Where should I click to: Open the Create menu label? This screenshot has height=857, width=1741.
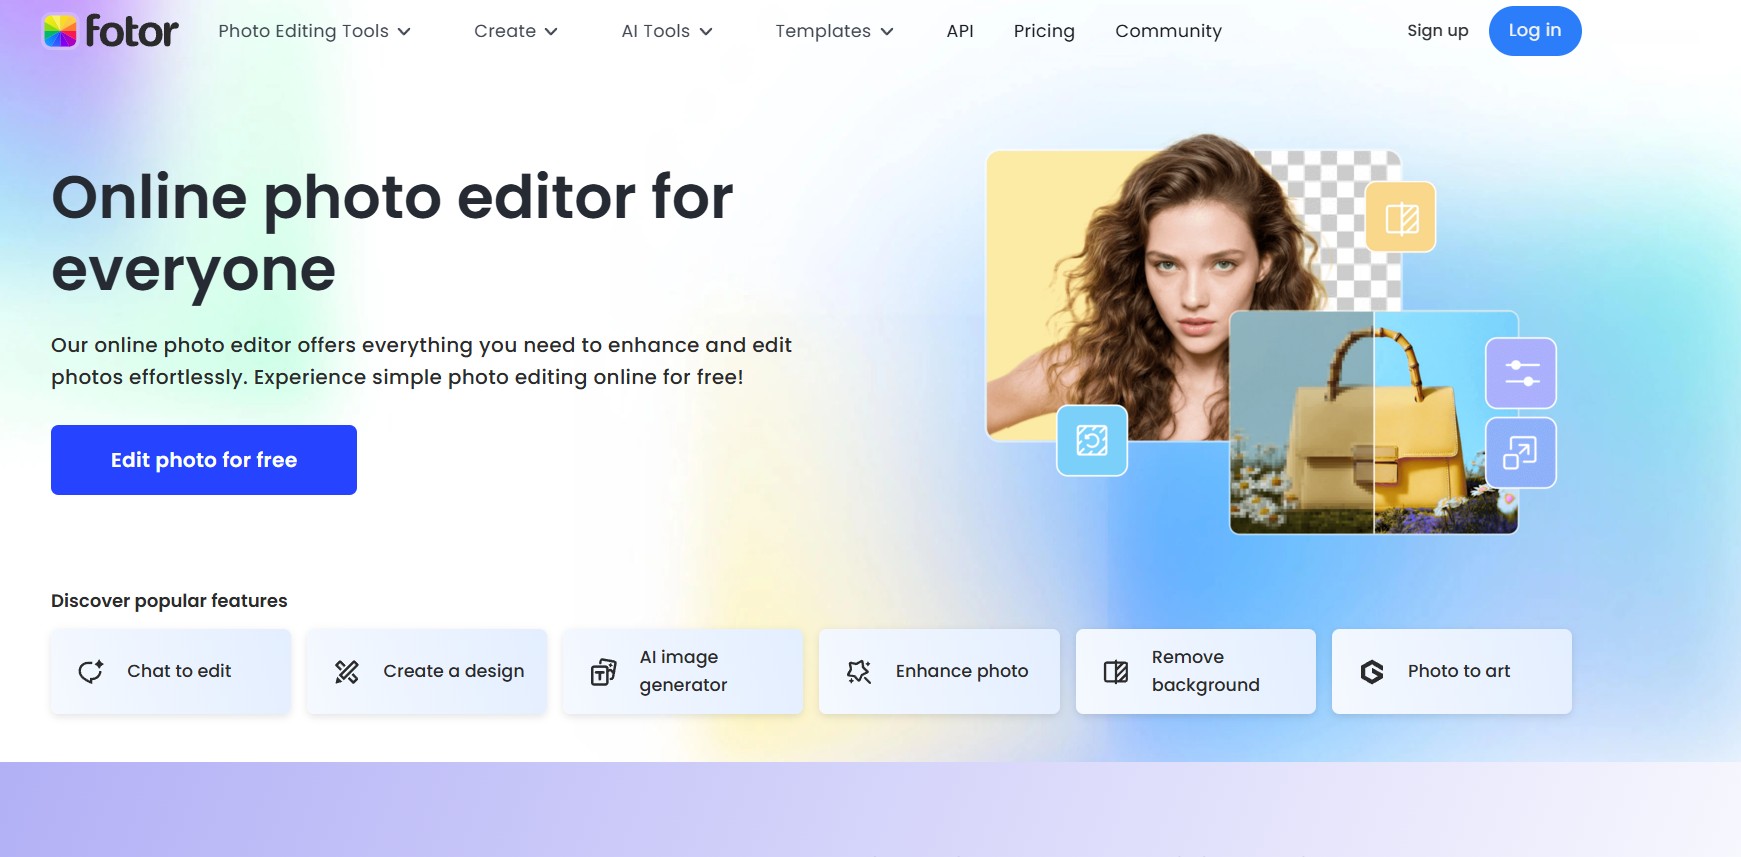click(505, 31)
